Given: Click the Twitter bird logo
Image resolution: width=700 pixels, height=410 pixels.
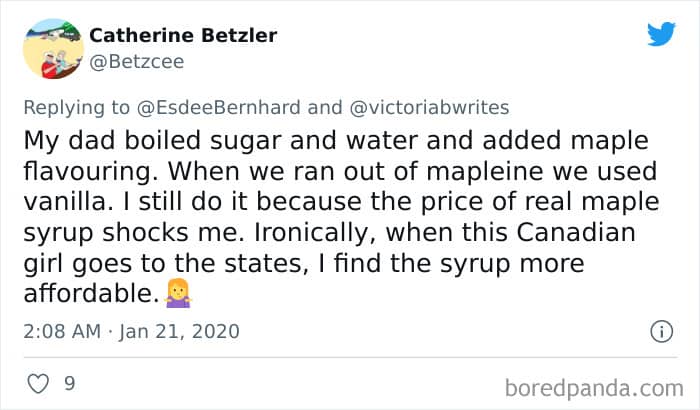Looking at the screenshot, I should coord(661,35).
